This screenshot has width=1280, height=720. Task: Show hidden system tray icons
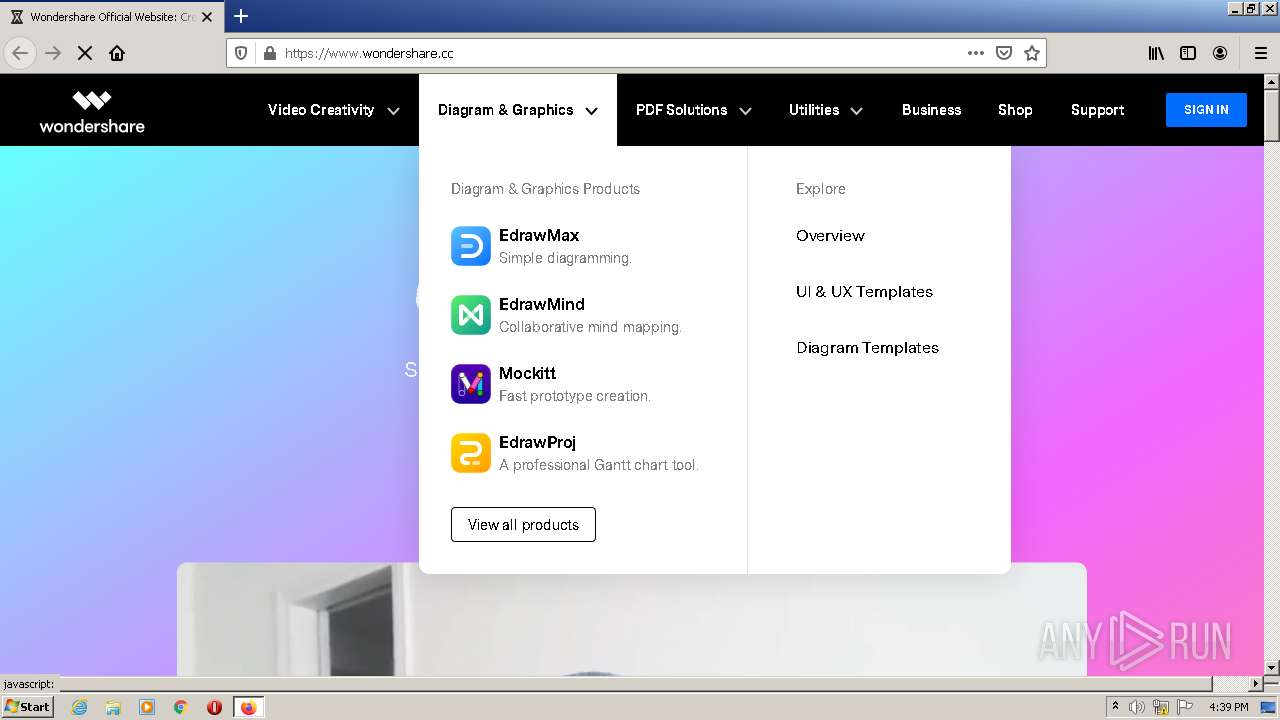click(x=1115, y=707)
